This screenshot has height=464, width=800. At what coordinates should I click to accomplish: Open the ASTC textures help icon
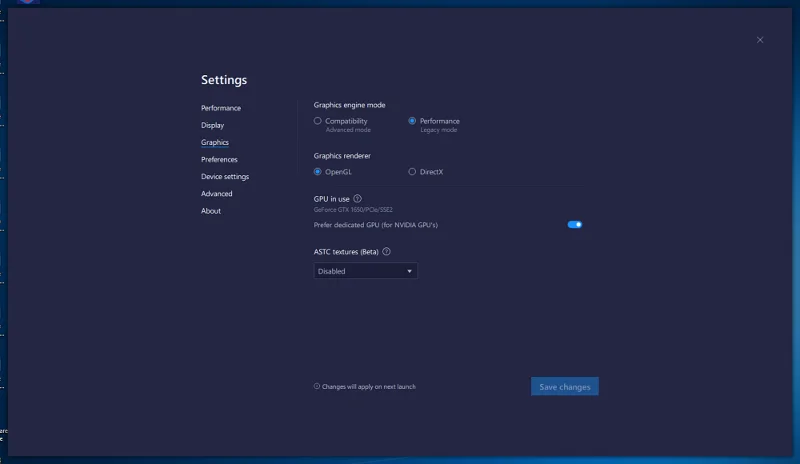tap(386, 251)
